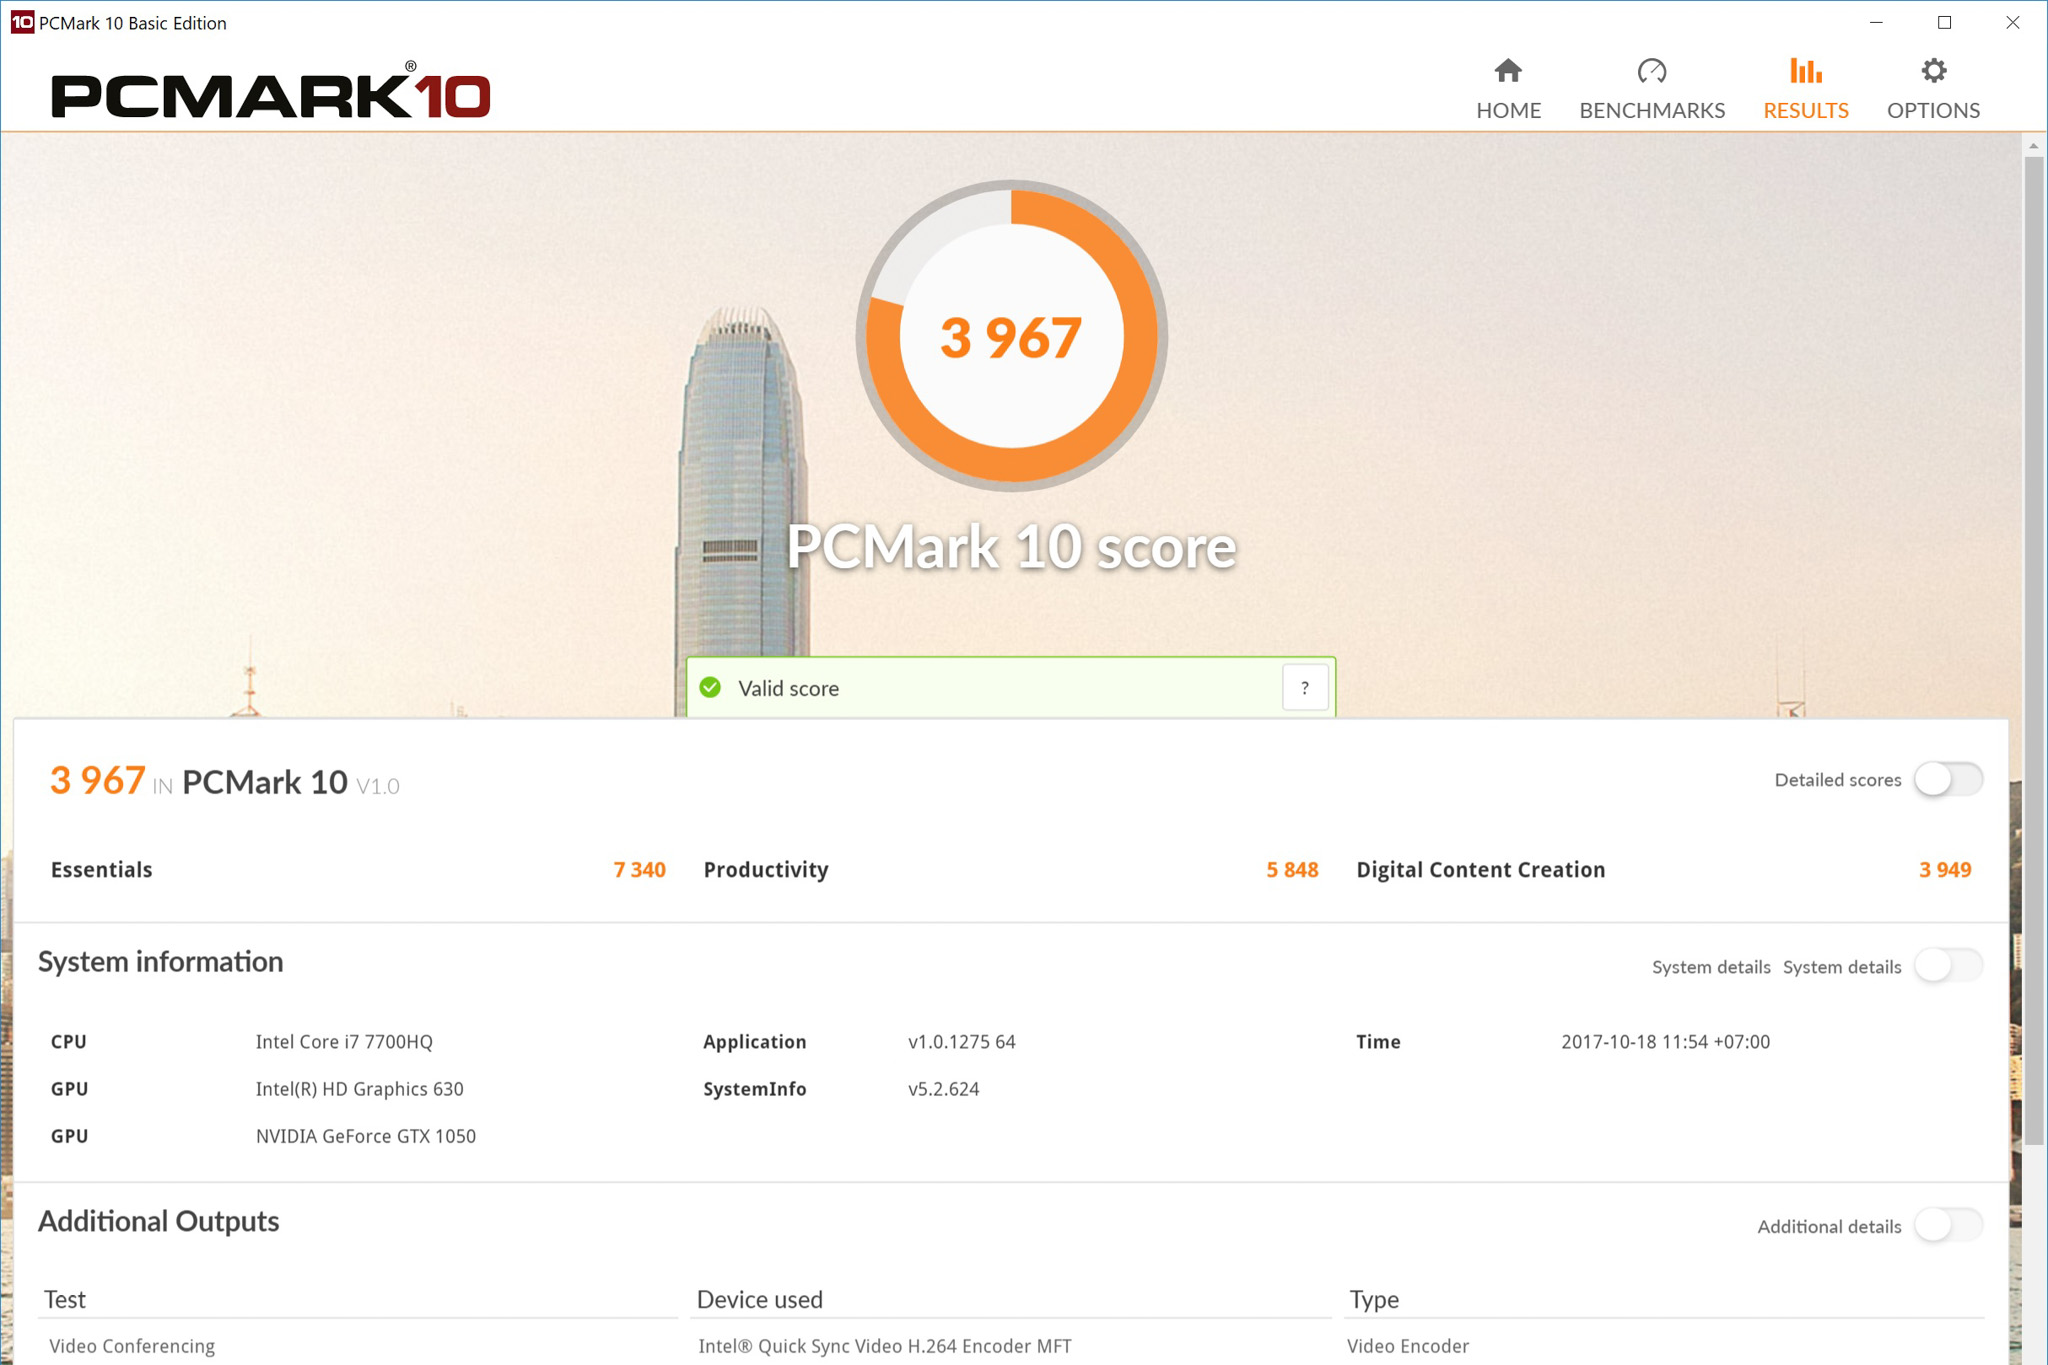Open Options via gear icon
Image resolution: width=2048 pixels, height=1365 pixels.
[x=1933, y=71]
